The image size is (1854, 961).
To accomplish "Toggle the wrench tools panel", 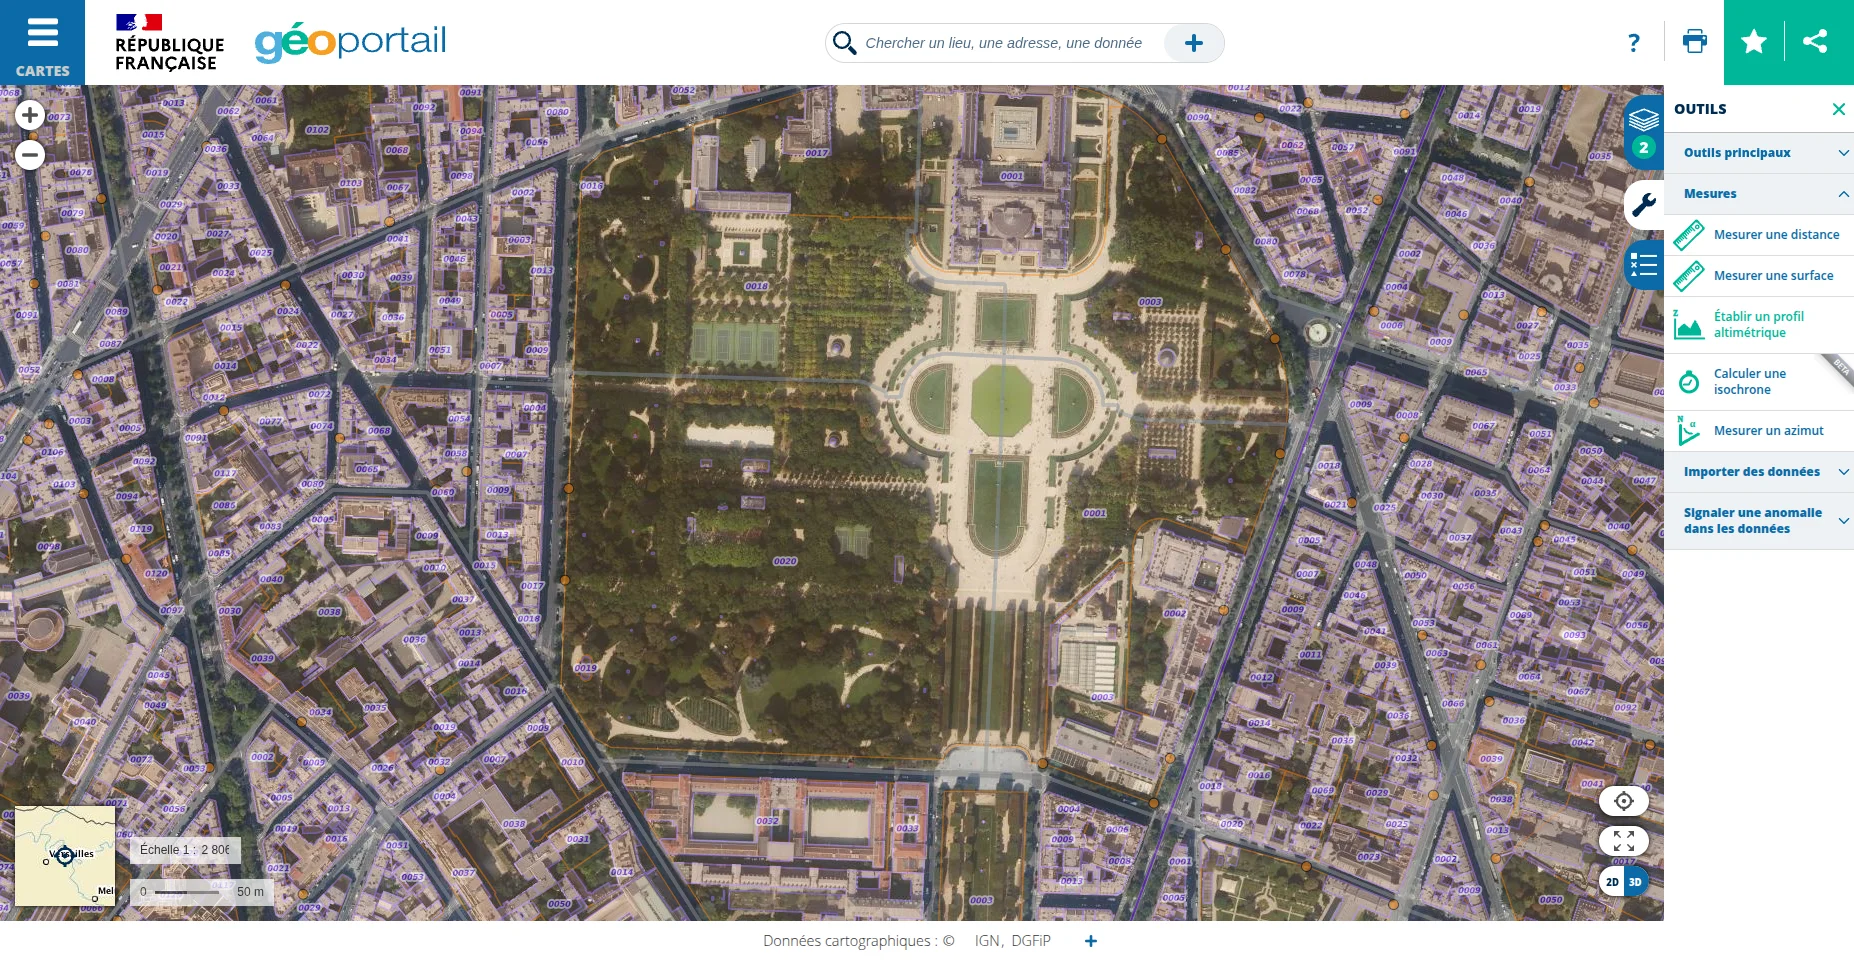I will click(x=1643, y=205).
